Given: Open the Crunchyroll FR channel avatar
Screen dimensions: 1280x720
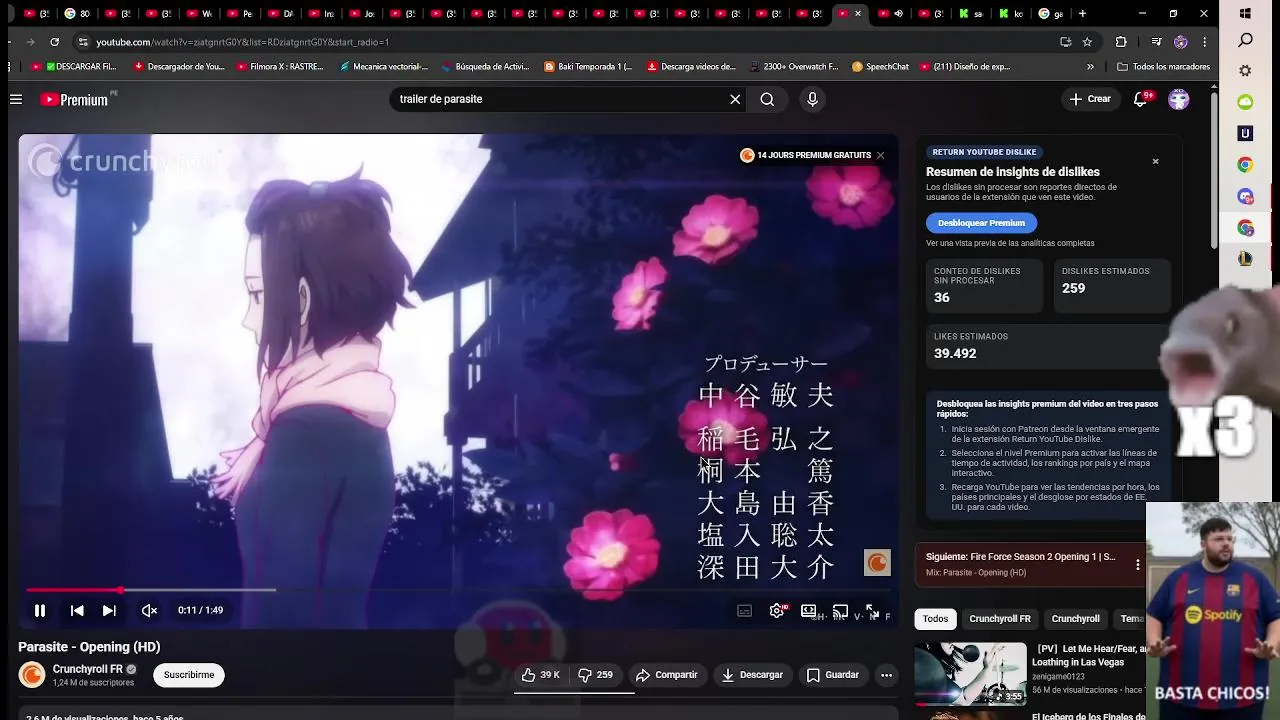Looking at the screenshot, I should coord(32,675).
